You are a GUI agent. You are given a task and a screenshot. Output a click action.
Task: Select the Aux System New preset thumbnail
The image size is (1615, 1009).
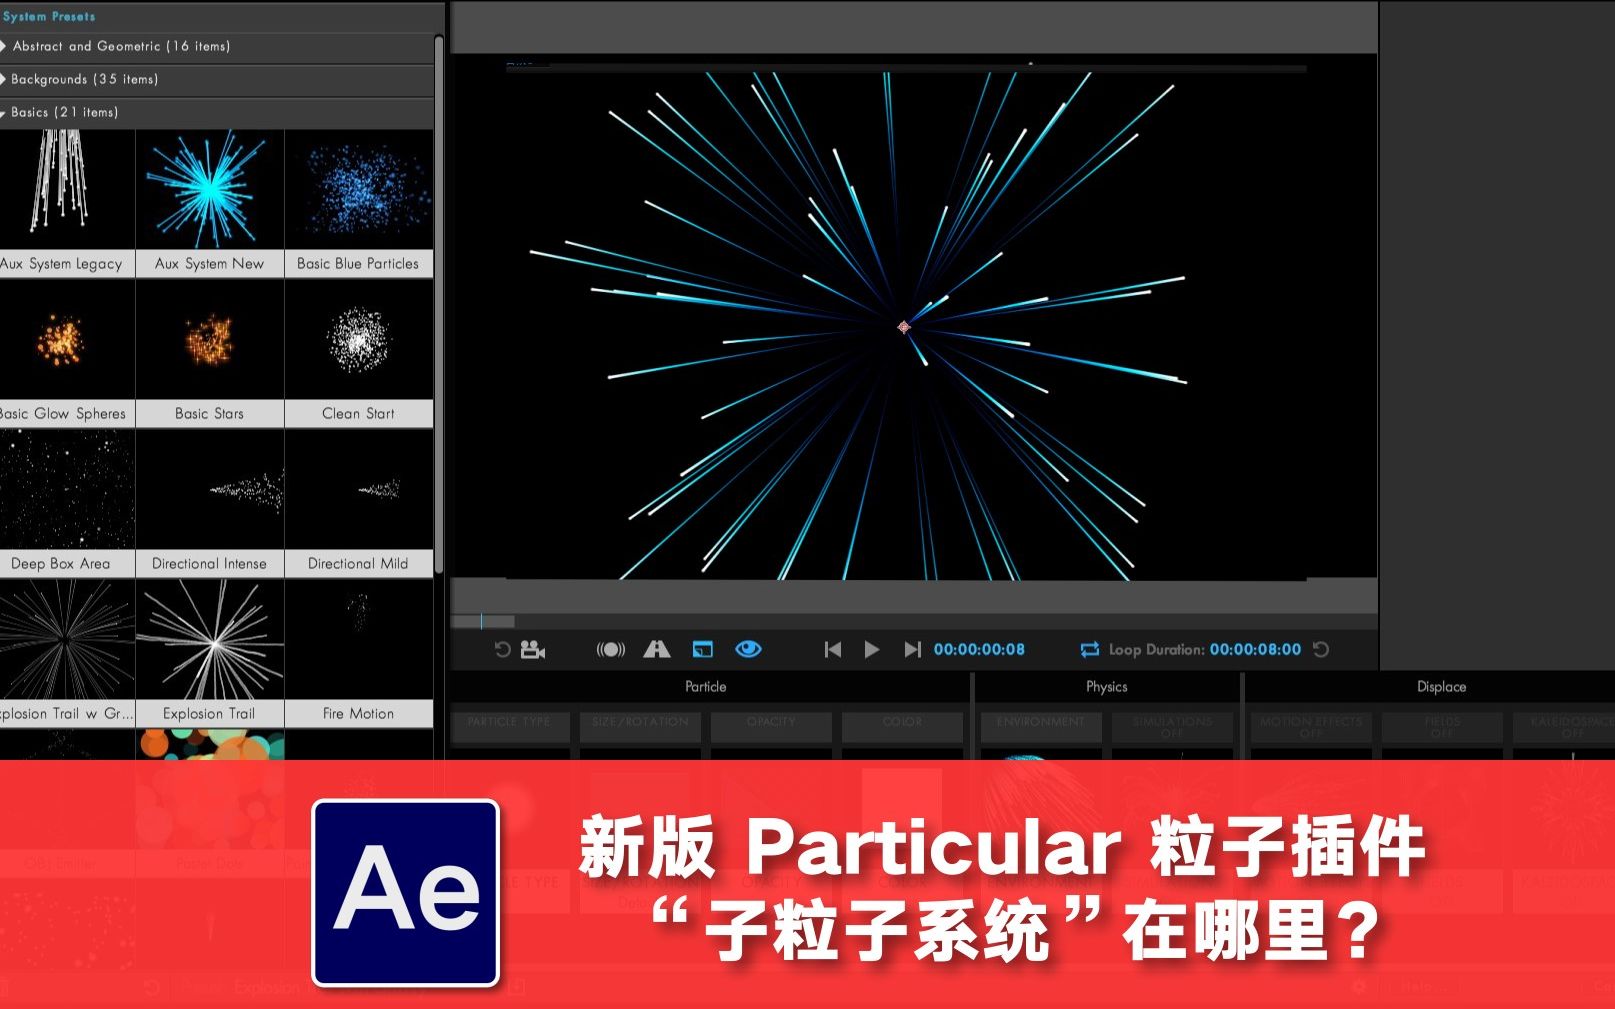(209, 190)
